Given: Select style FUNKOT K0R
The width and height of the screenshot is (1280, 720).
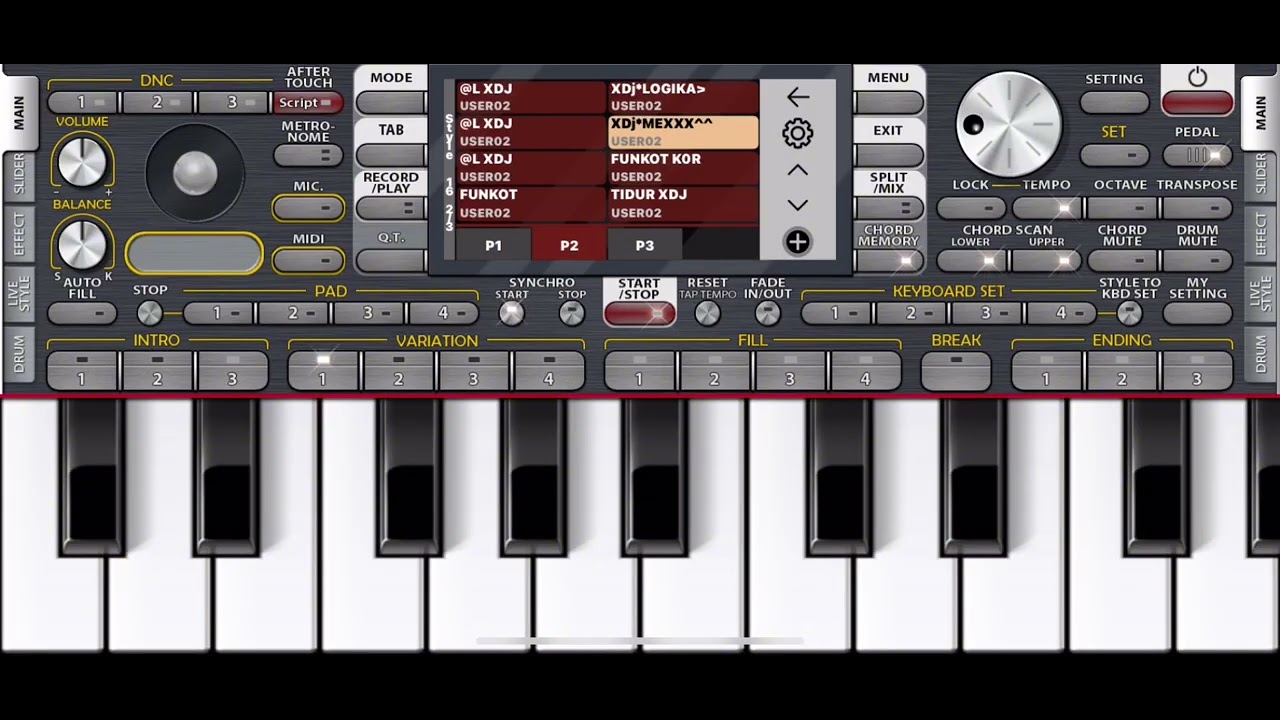Looking at the screenshot, I should [x=682, y=168].
